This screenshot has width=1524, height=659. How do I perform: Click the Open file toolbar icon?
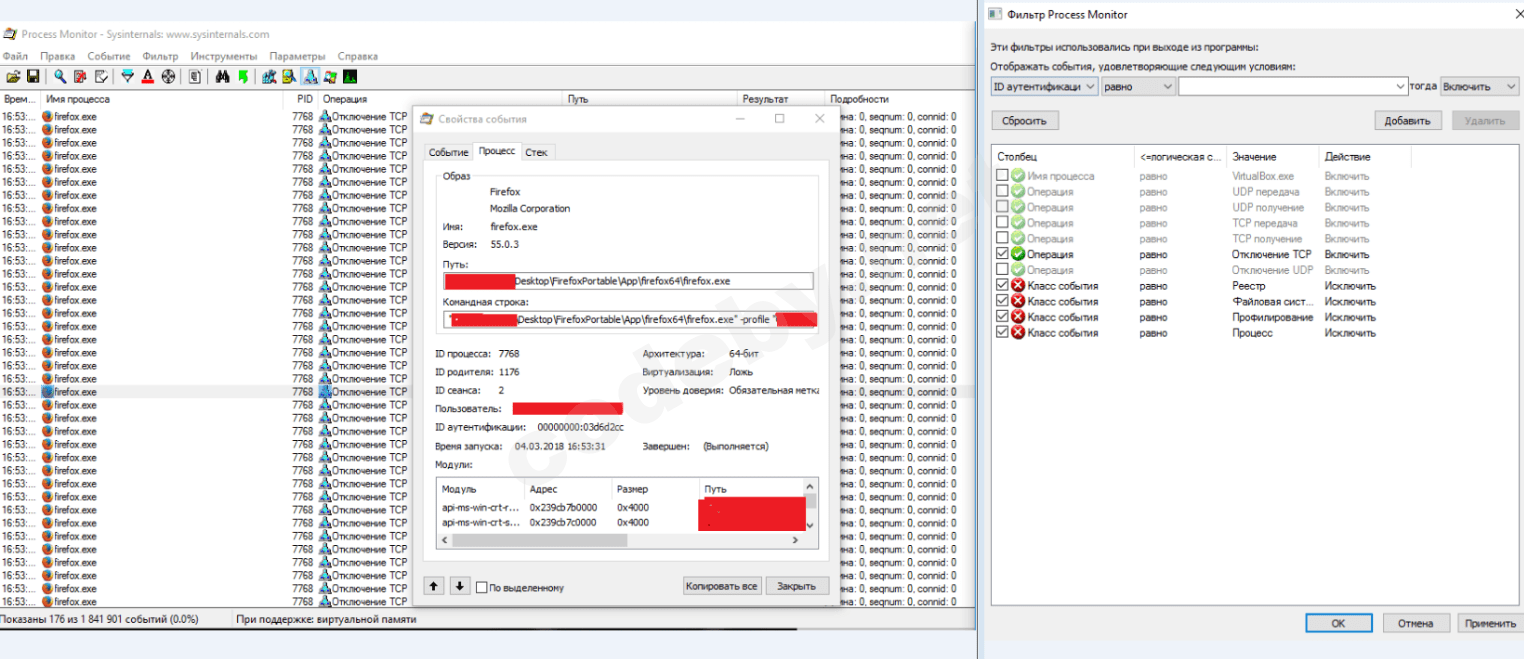point(13,77)
